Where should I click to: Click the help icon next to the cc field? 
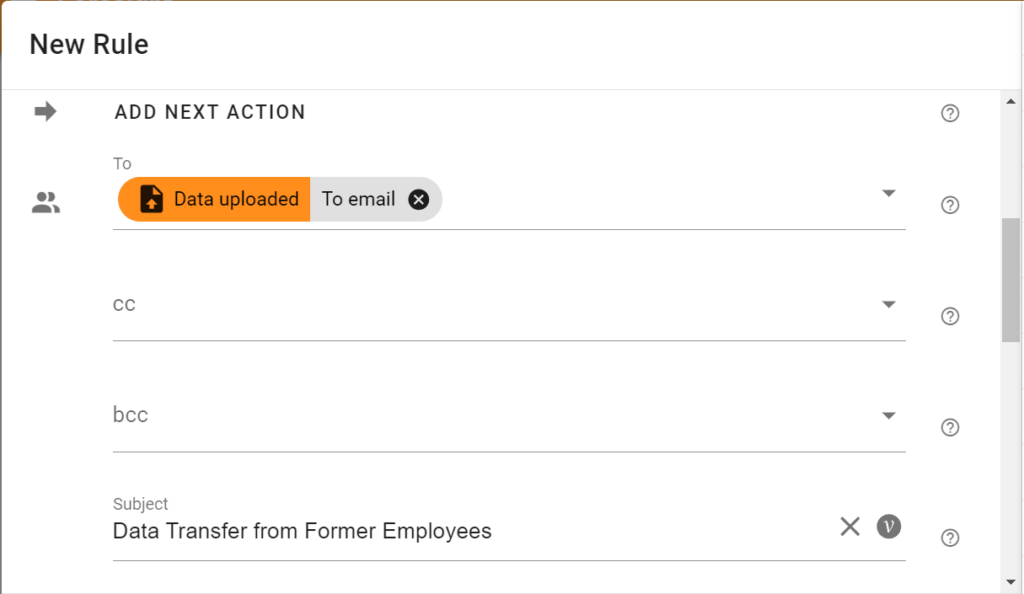pyautogui.click(x=950, y=316)
